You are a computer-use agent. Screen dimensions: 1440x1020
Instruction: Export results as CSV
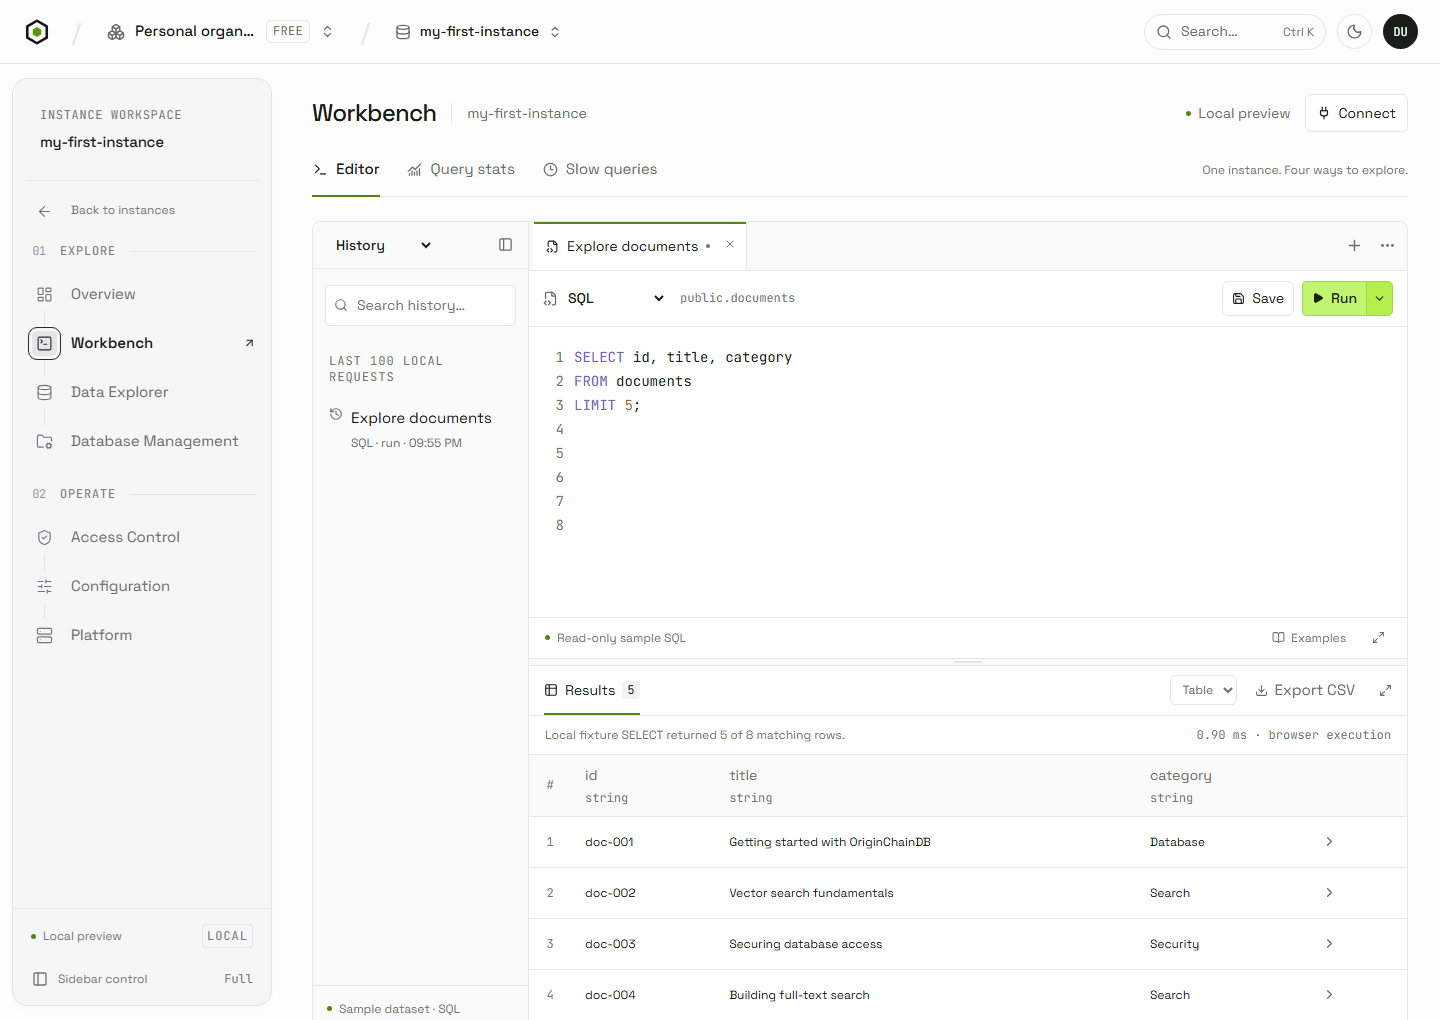[1305, 690]
